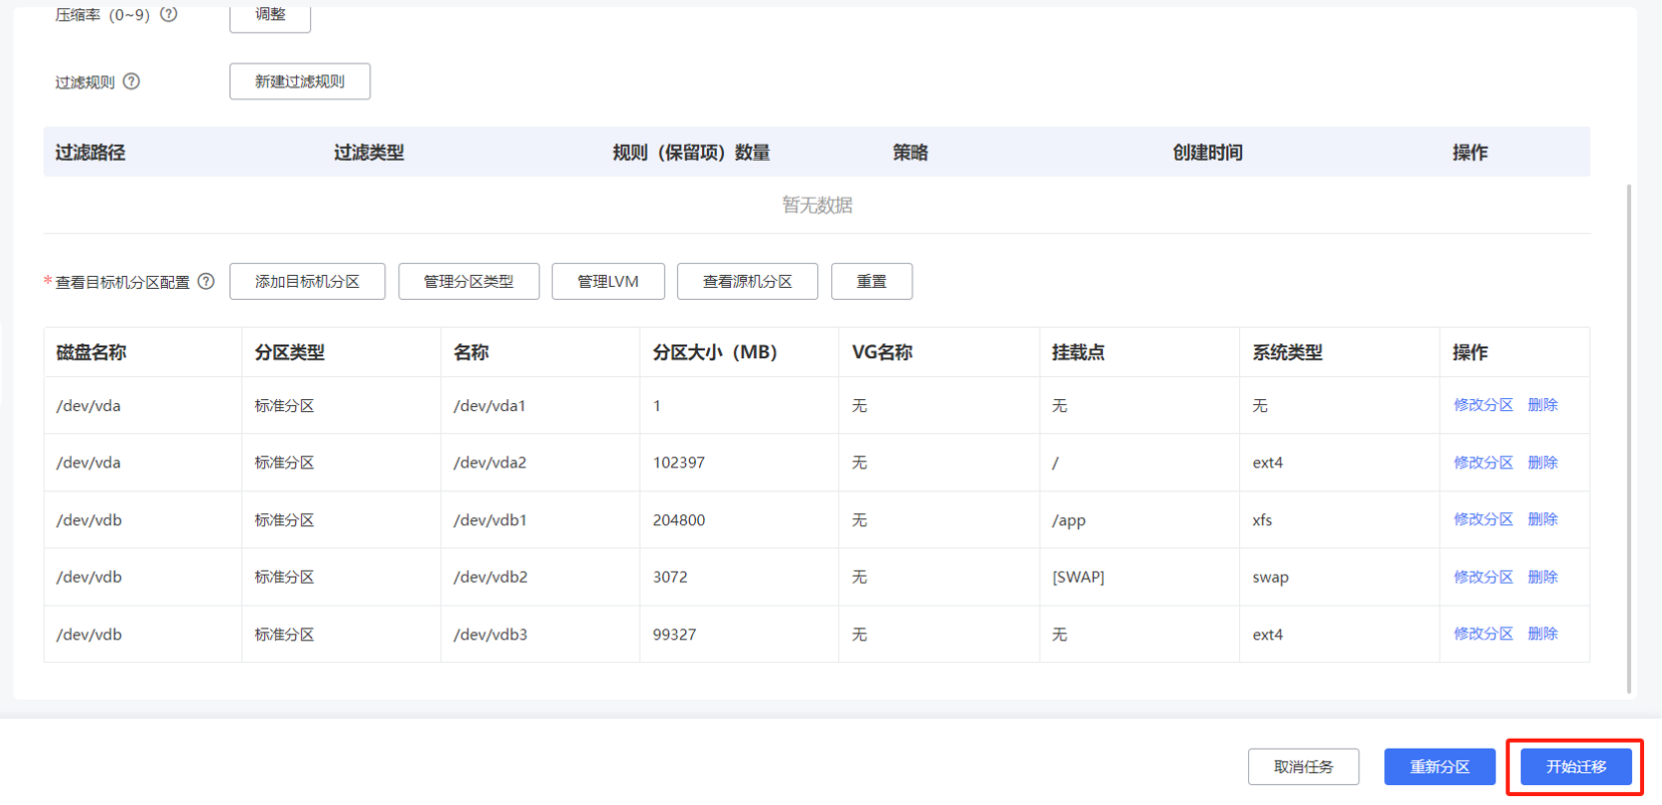Open the 管理分区类型 dialog

(469, 282)
